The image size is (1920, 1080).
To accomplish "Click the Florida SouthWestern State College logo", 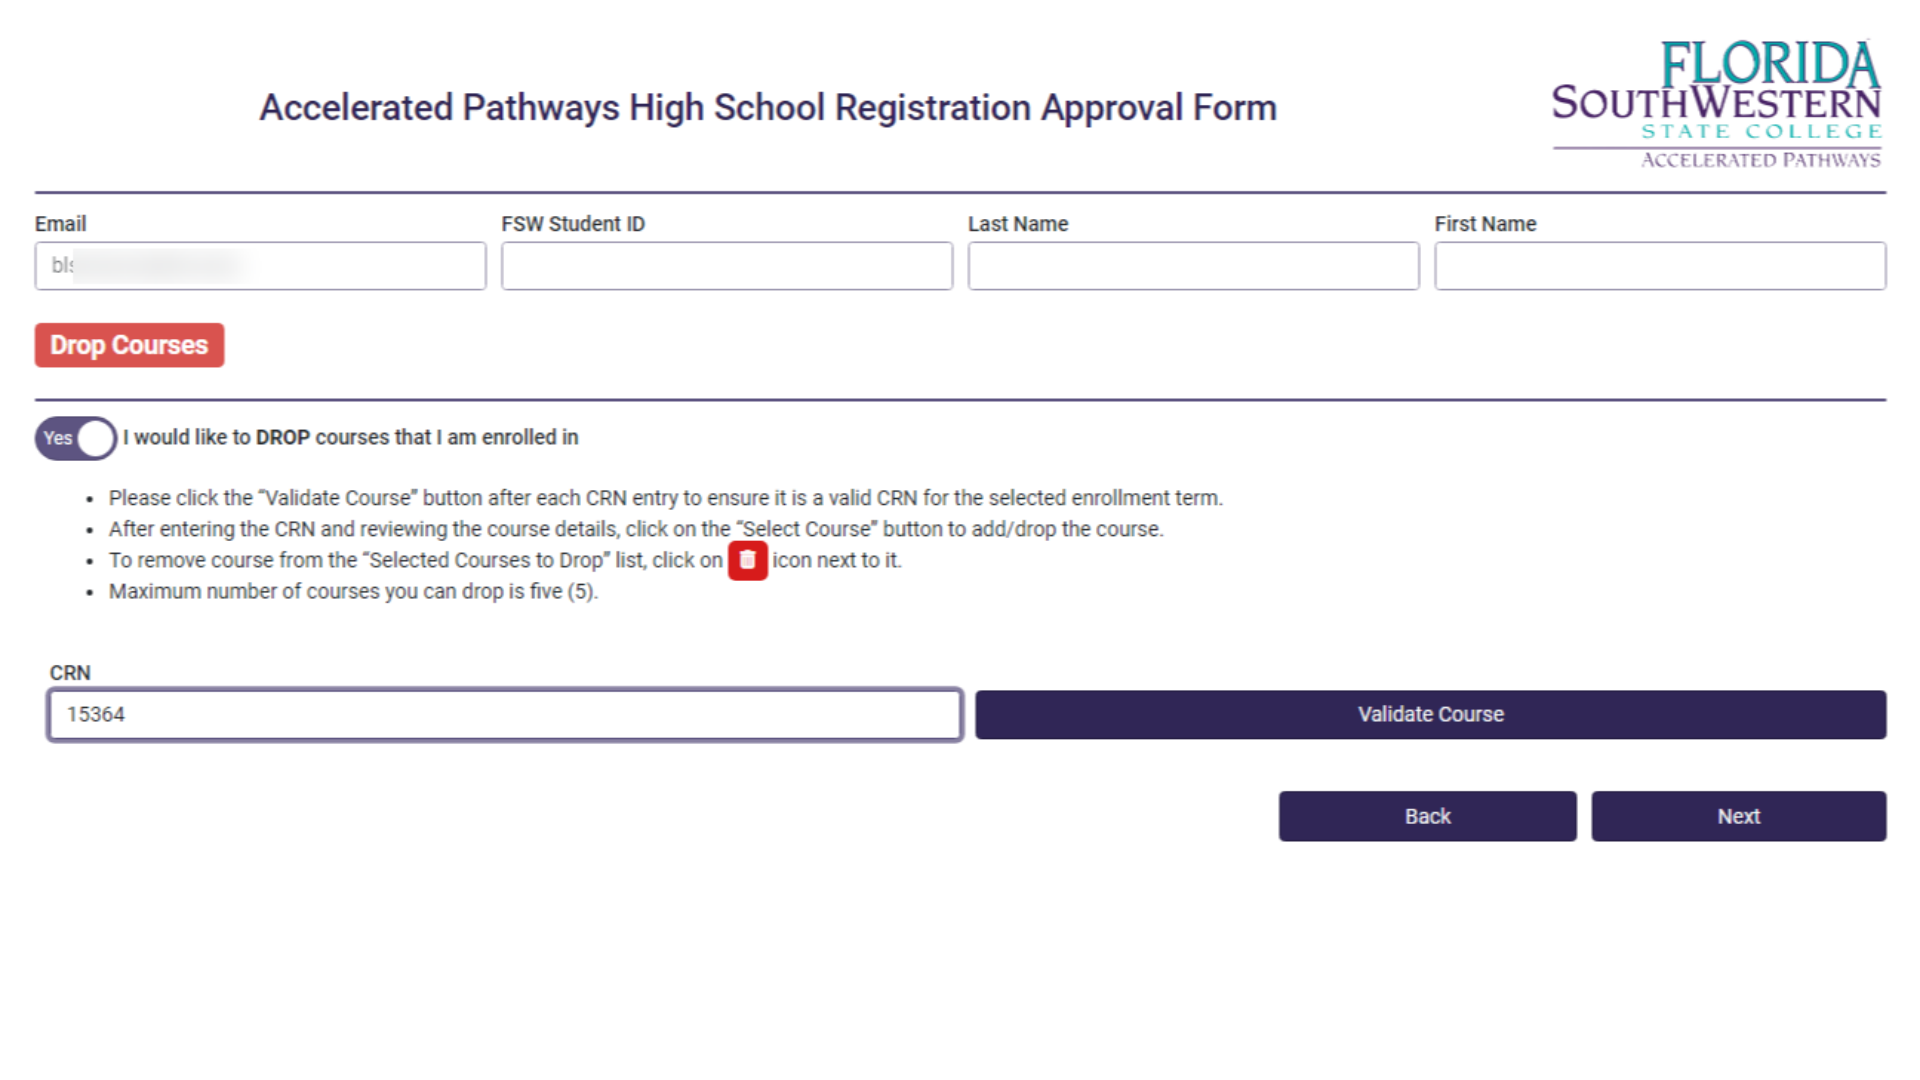I will pyautogui.click(x=1716, y=104).
